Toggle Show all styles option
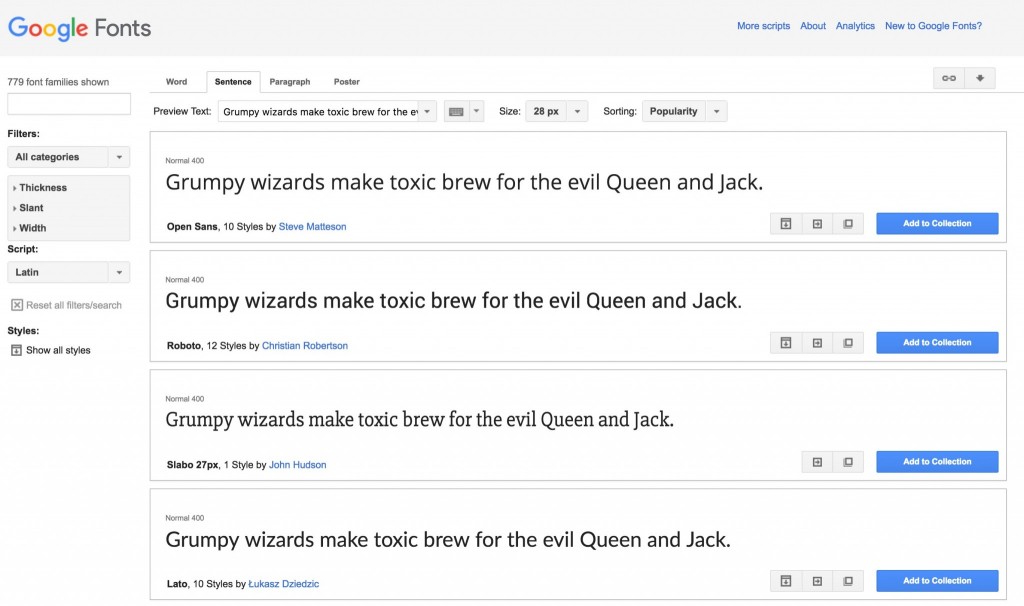 [x=50, y=351]
